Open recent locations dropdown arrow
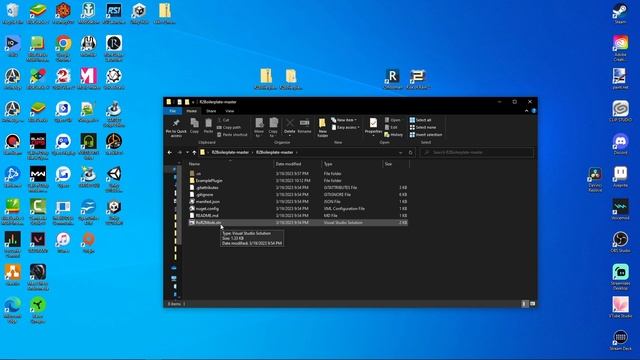 [187, 153]
